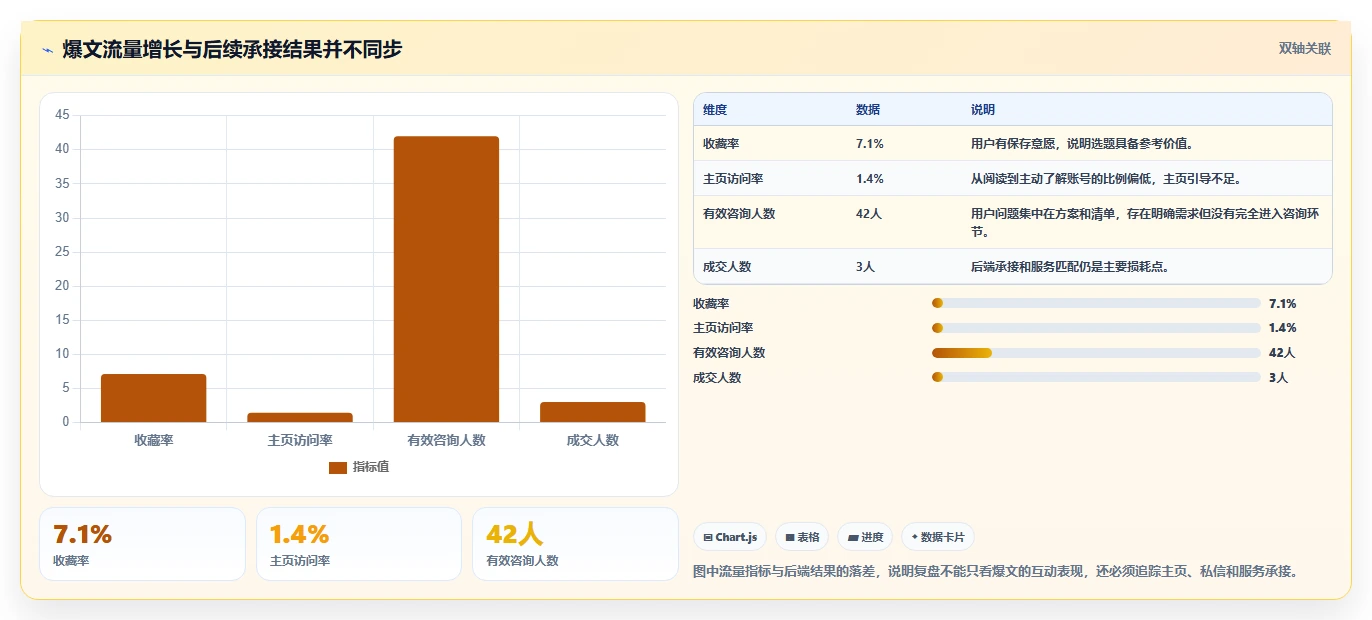This screenshot has width=1372, height=620.
Task: Open the 42人 有效咨询人数 data card
Action: 575,544
